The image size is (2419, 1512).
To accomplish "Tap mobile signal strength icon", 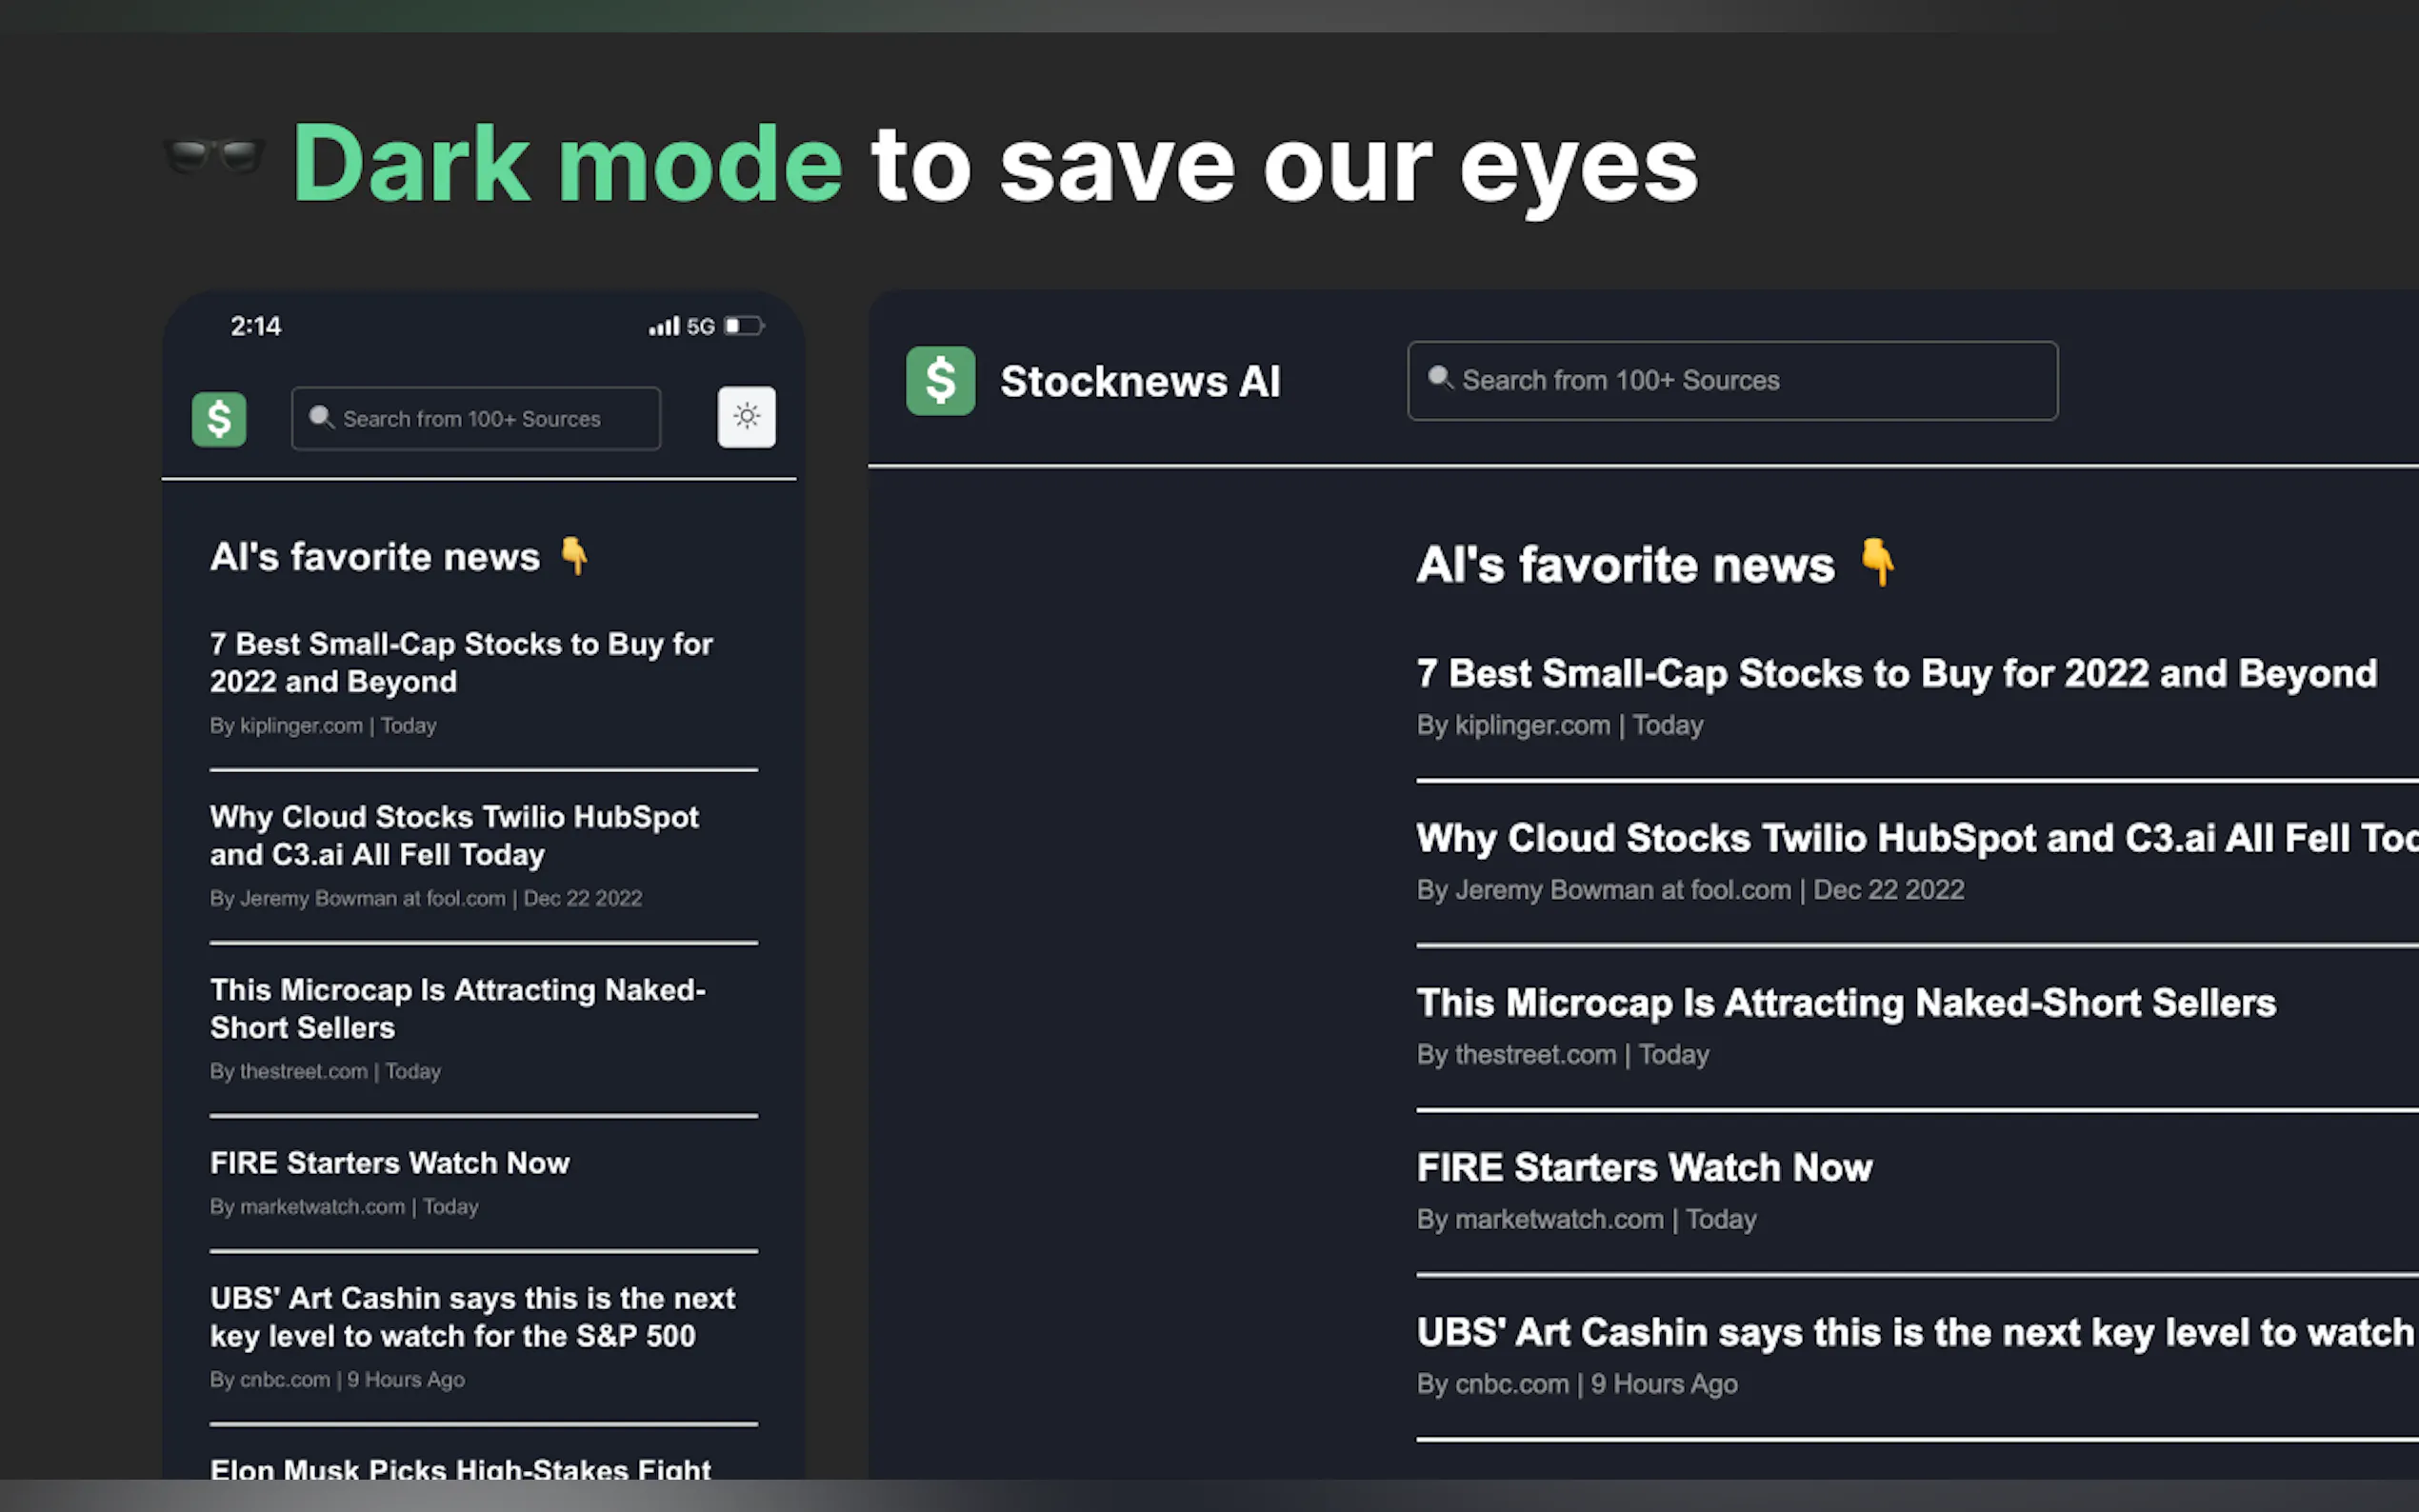I will pos(663,326).
